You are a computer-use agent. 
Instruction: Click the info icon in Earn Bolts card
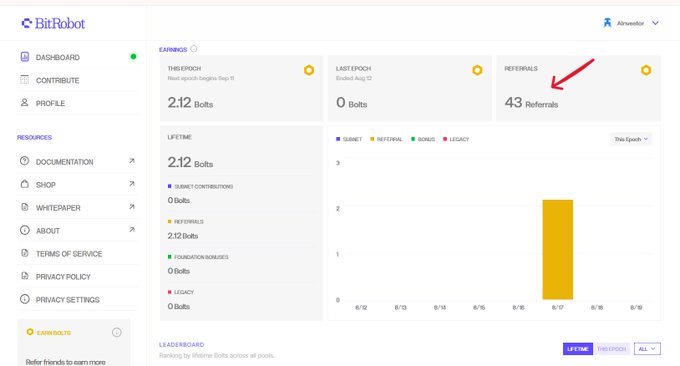(117, 332)
